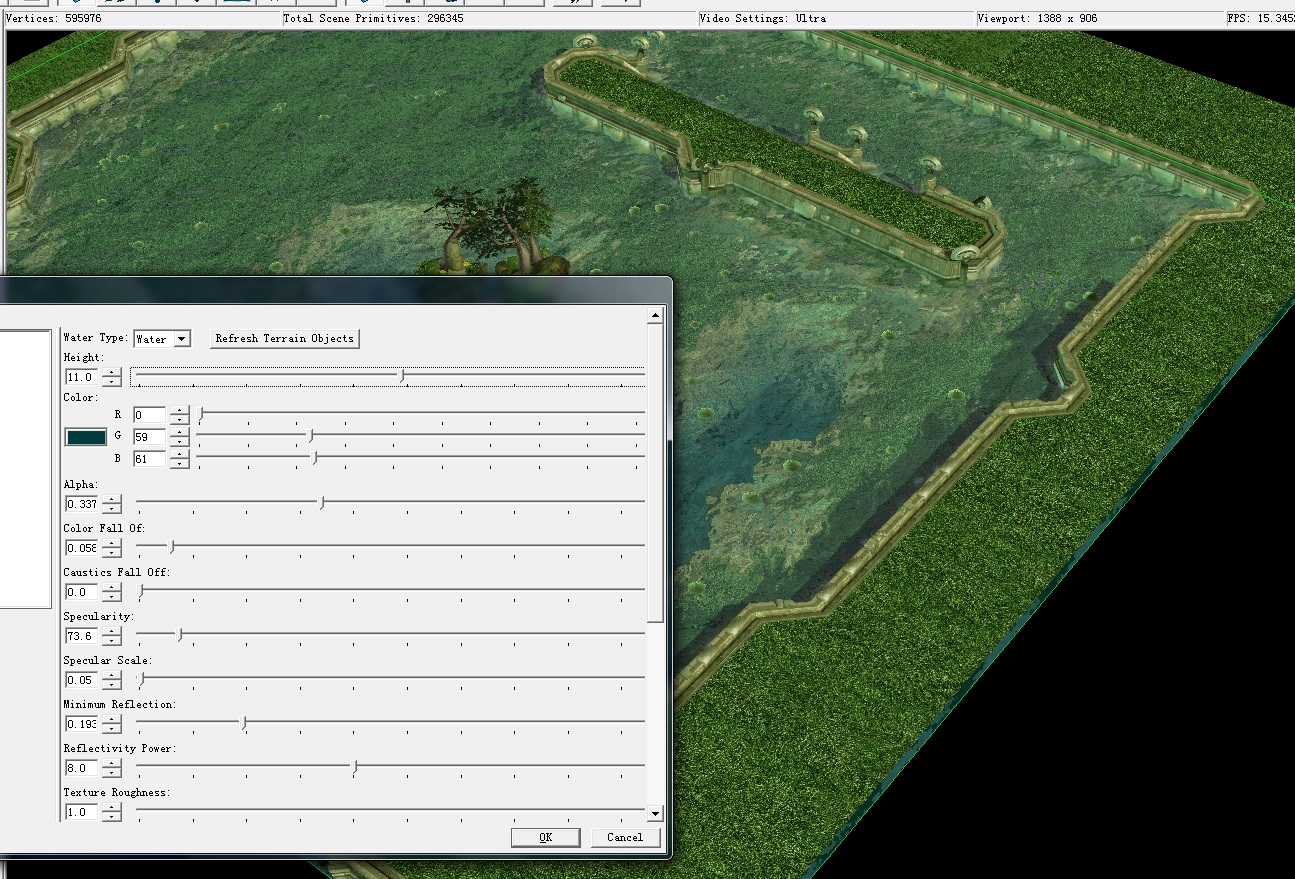
Task: Increase Color Fall Of with up arrow
Action: click(x=112, y=544)
